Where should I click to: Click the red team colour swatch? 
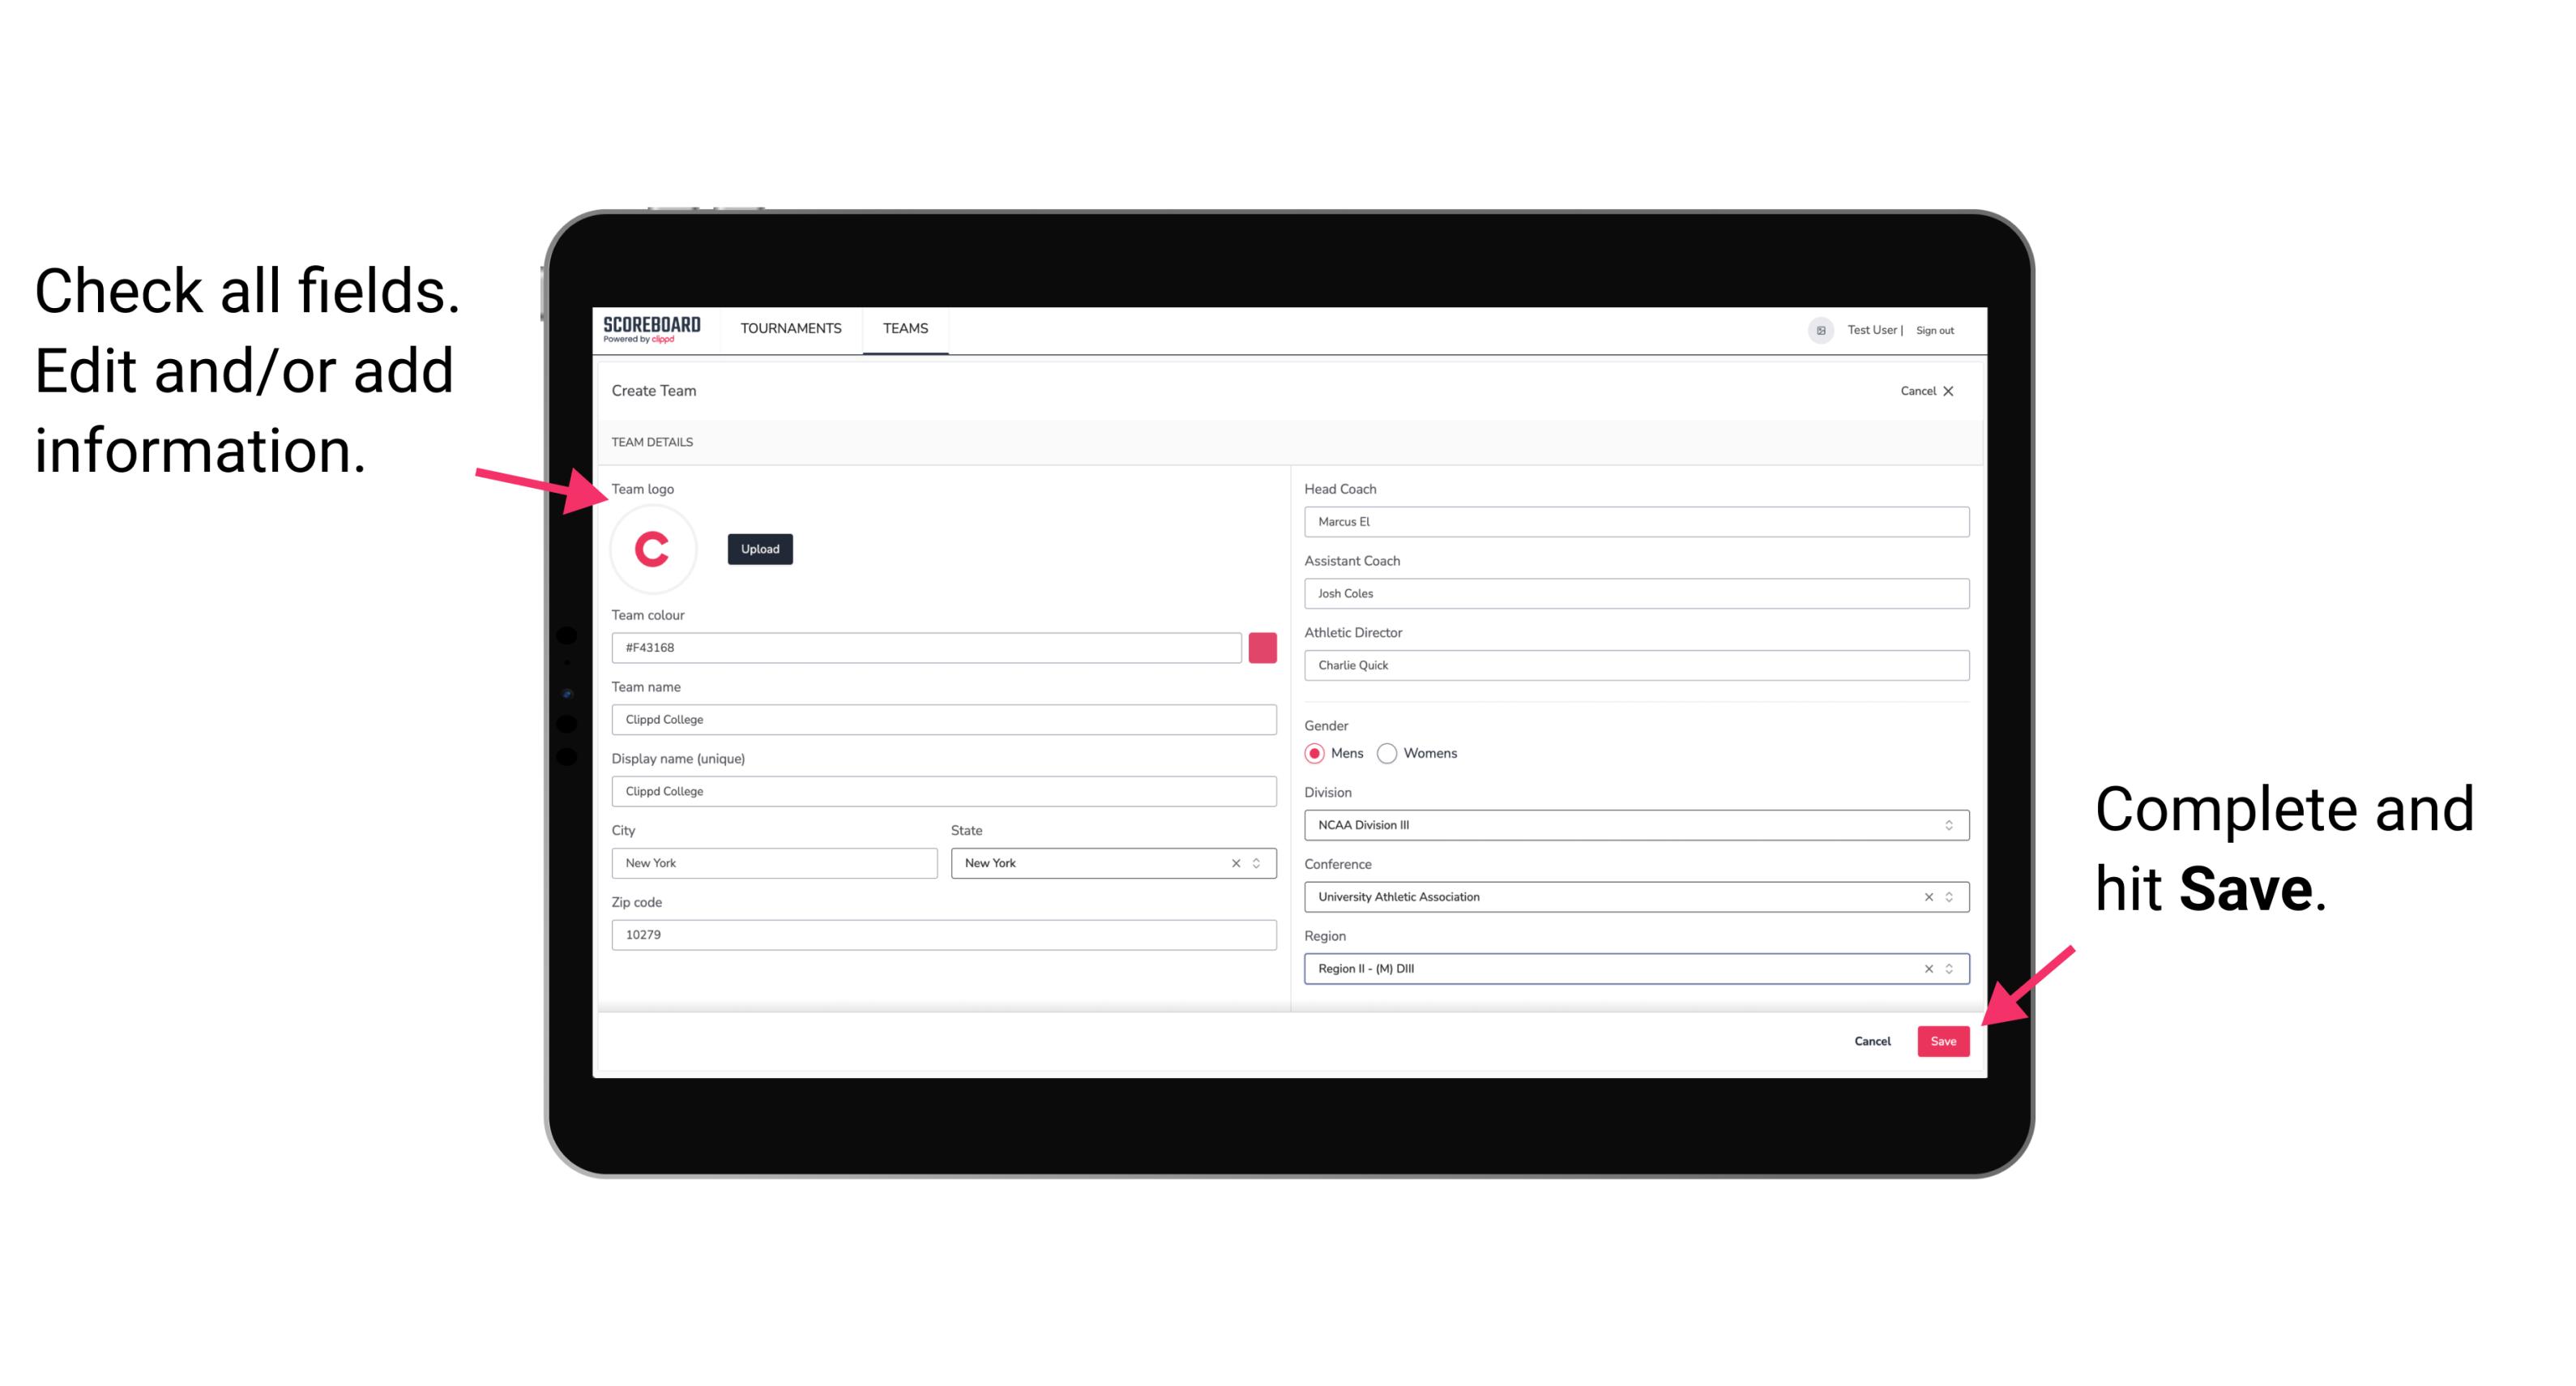point(1264,645)
